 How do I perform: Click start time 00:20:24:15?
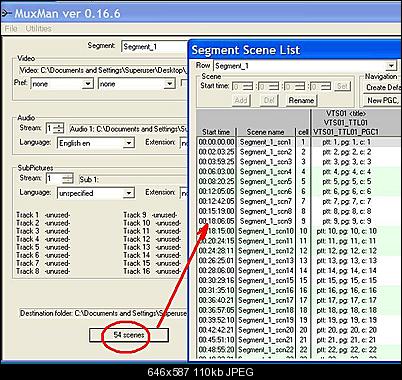[x=216, y=241]
